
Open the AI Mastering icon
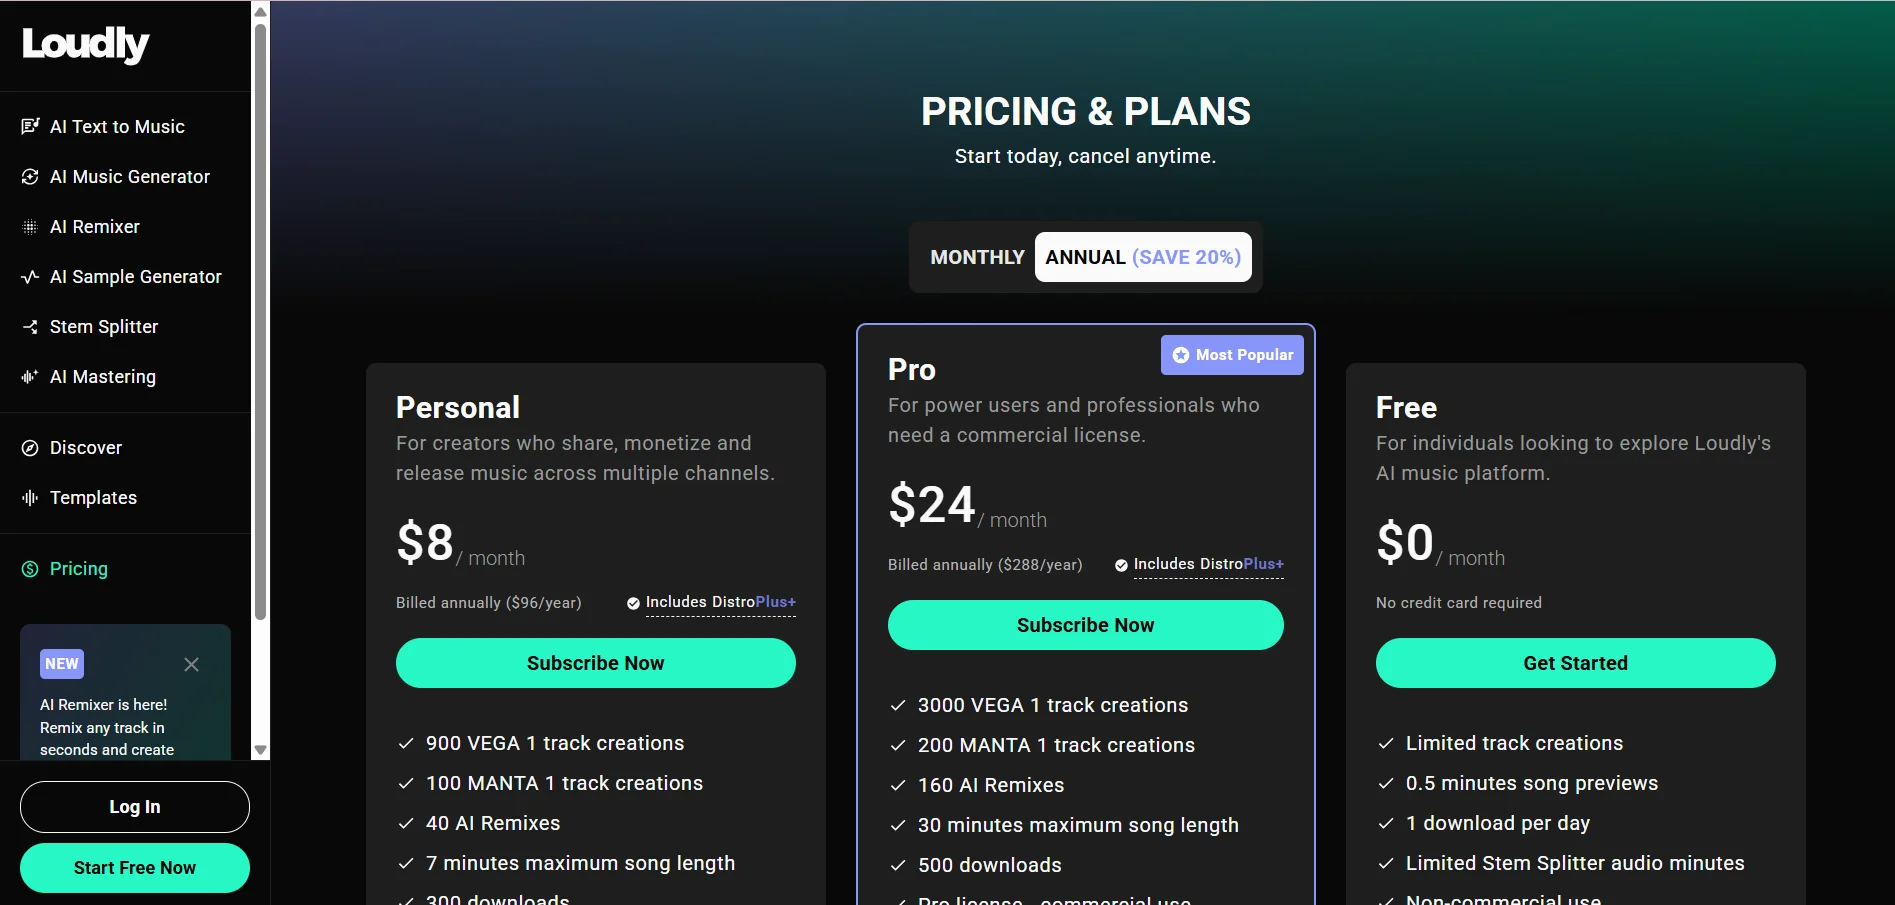(30, 376)
